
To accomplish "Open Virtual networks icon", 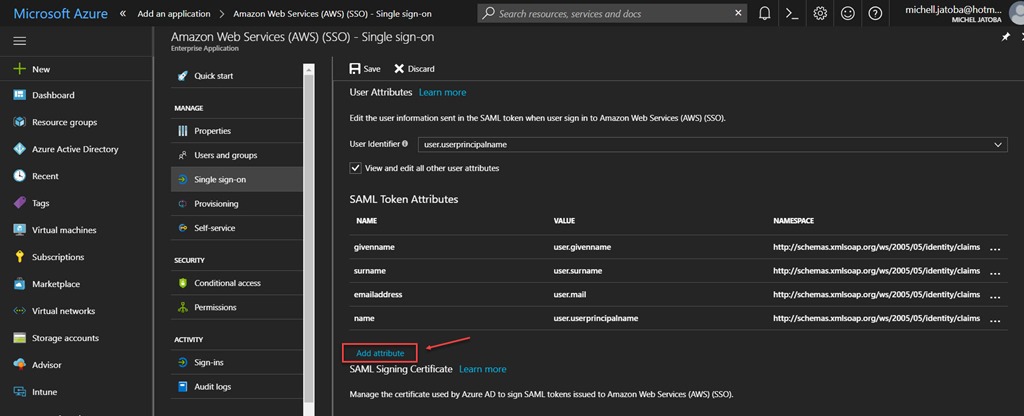I will pos(20,311).
